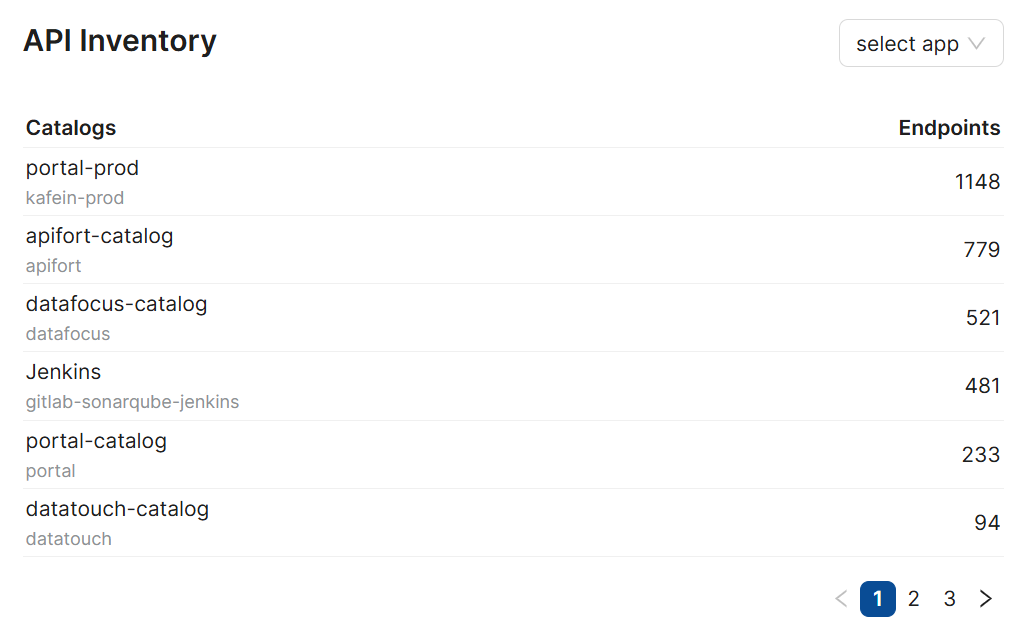
Task: Click the gitlab-sonarqube-jenkins subtitle
Action: point(132,402)
